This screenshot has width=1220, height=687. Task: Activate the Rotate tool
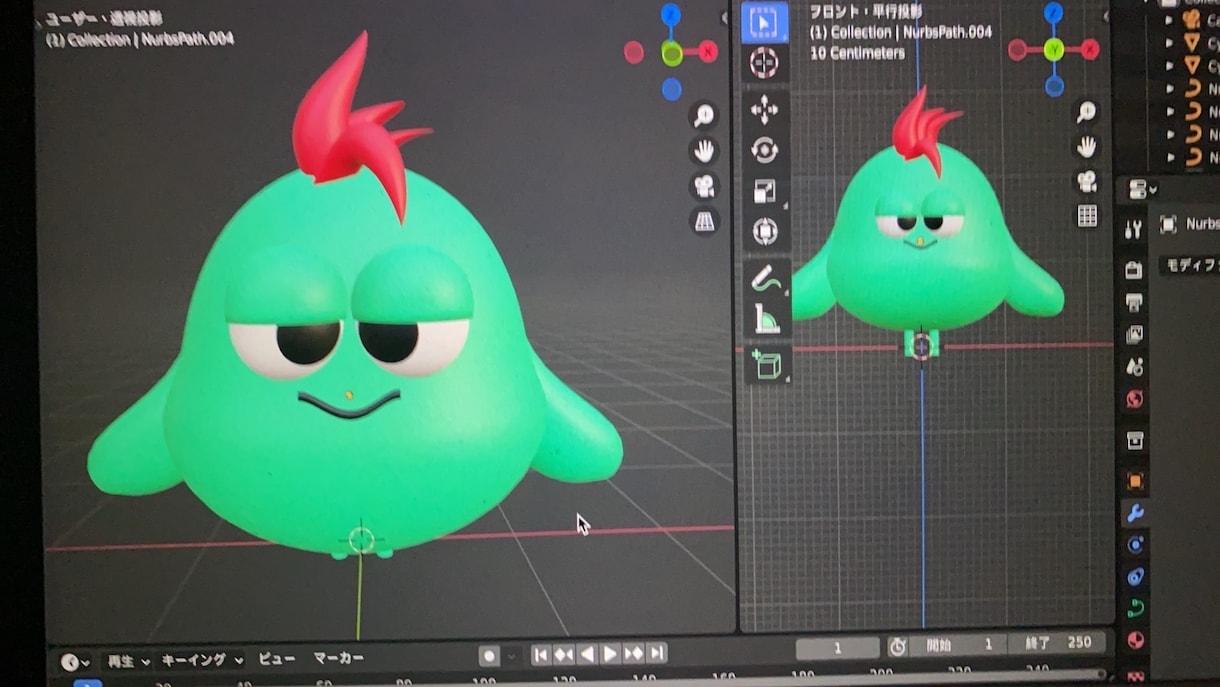click(x=765, y=150)
